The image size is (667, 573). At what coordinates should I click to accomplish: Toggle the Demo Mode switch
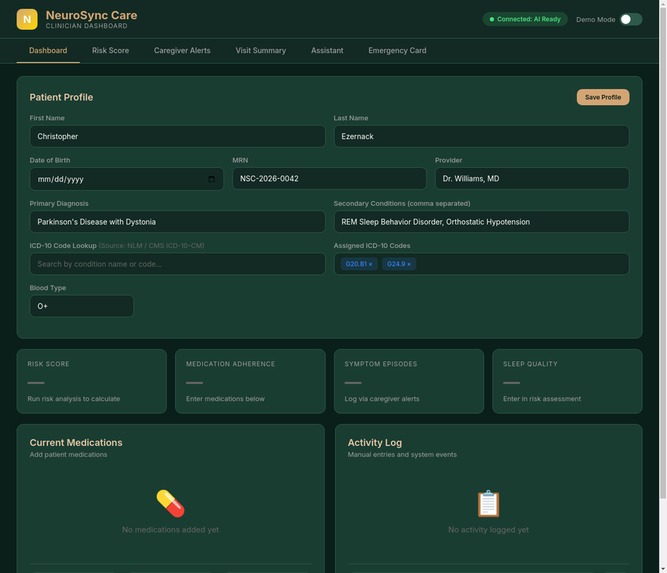tap(631, 20)
